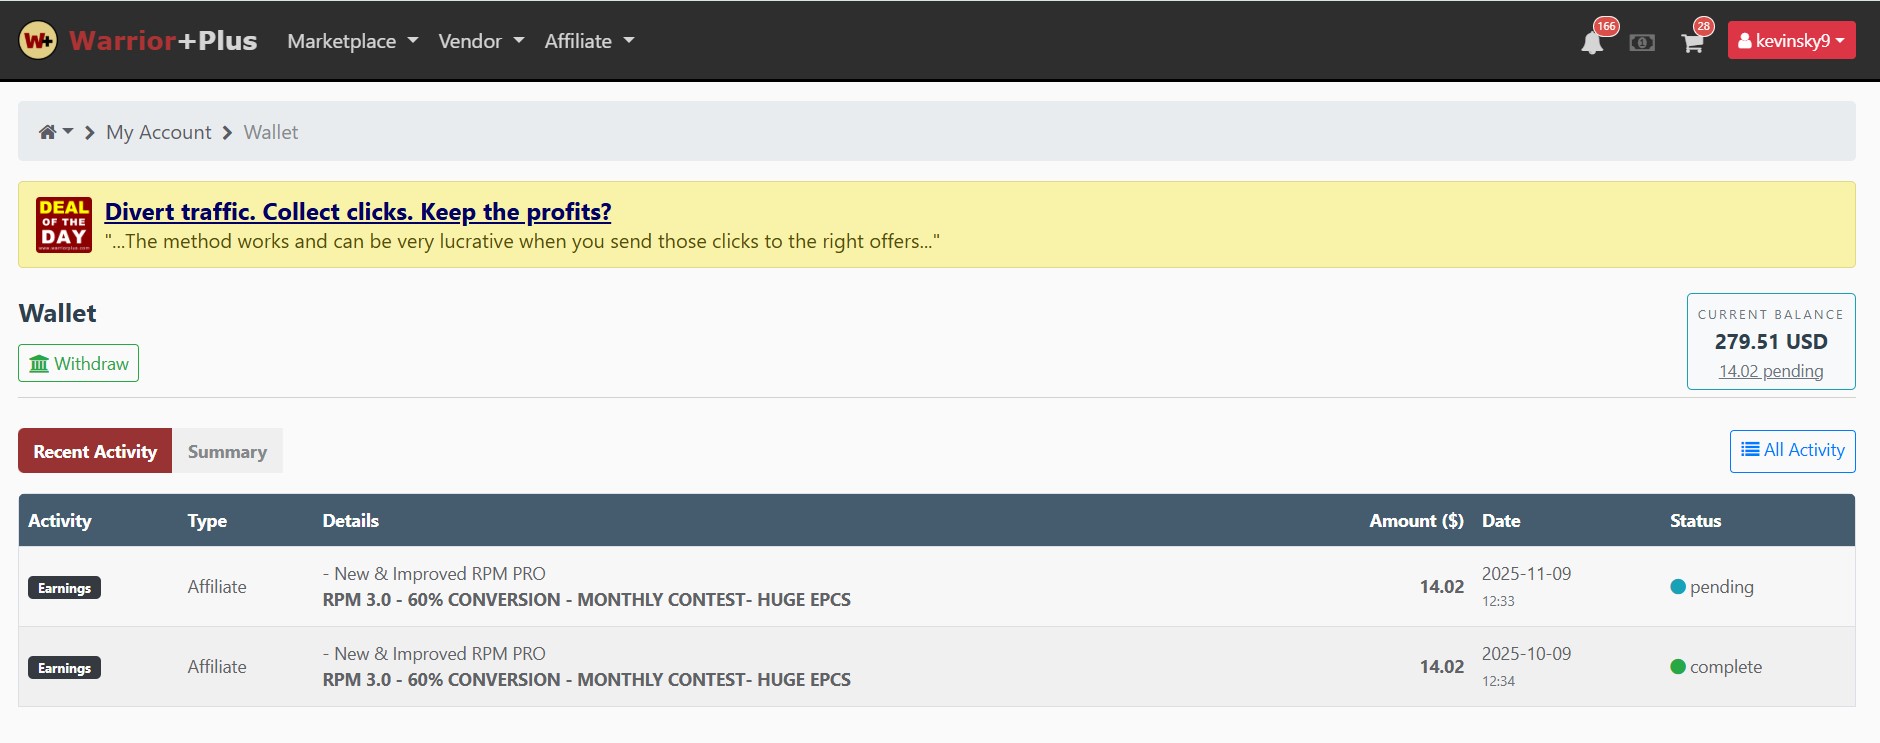Click the Earnings badge in pending row
Image resolution: width=1880 pixels, height=743 pixels.
coord(64,588)
